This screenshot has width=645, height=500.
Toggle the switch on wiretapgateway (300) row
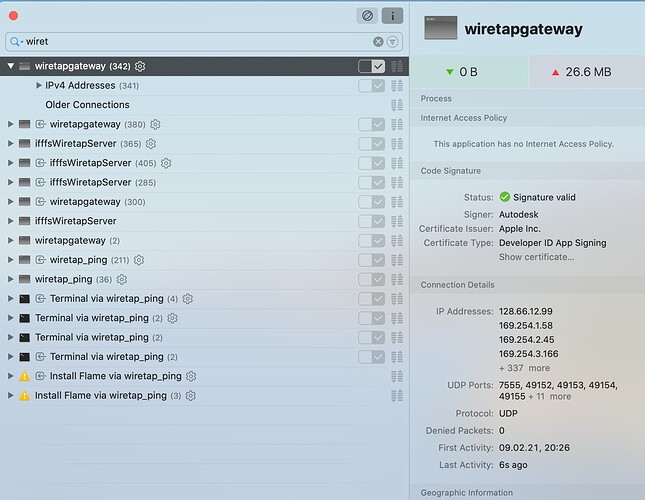click(371, 201)
